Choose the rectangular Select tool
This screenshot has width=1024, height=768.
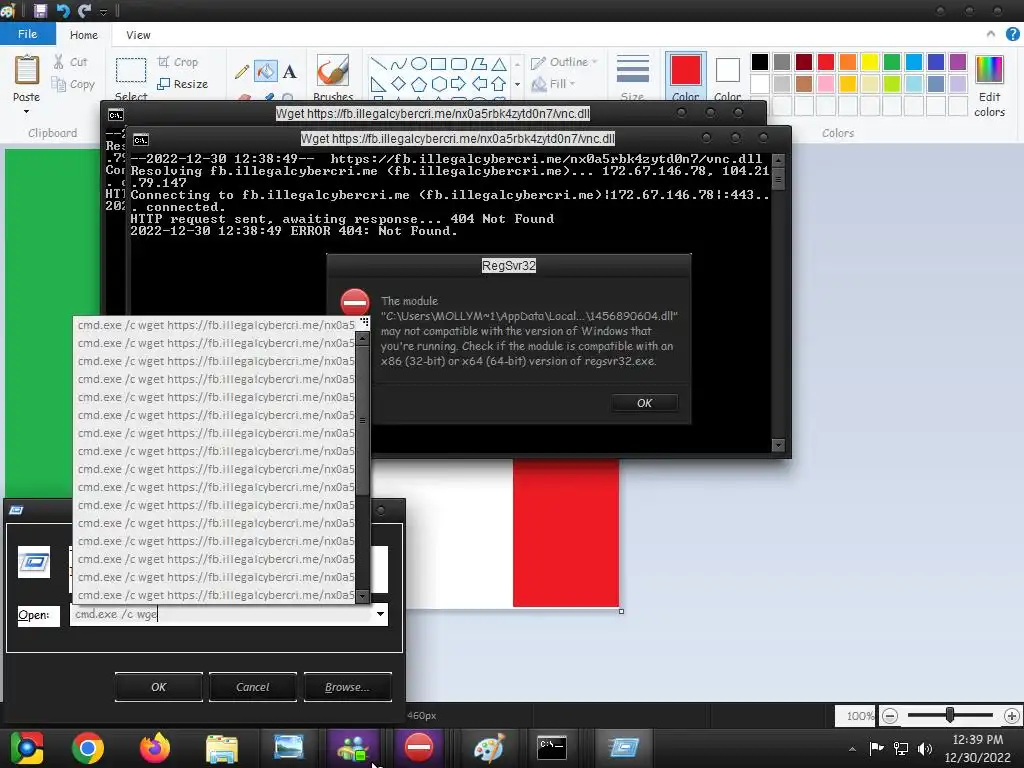point(131,71)
